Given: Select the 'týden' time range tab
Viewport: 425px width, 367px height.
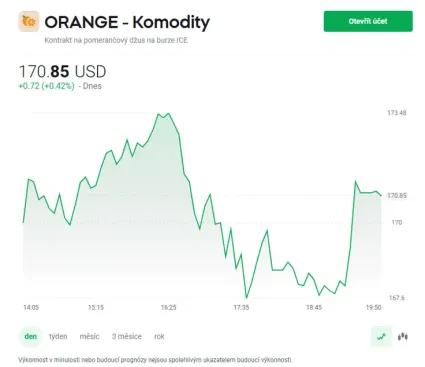Looking at the screenshot, I should (x=58, y=336).
